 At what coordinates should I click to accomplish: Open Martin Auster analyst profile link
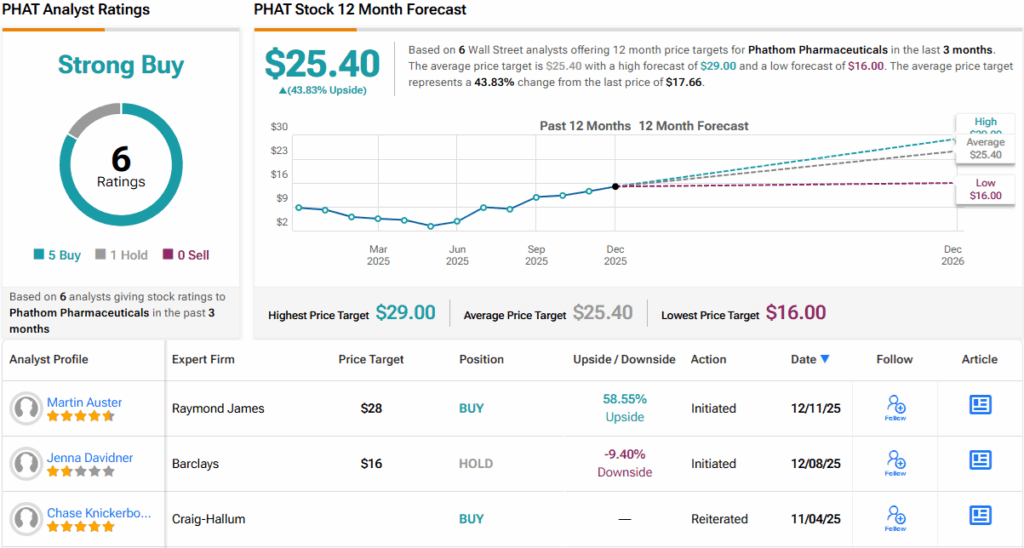[x=84, y=402]
